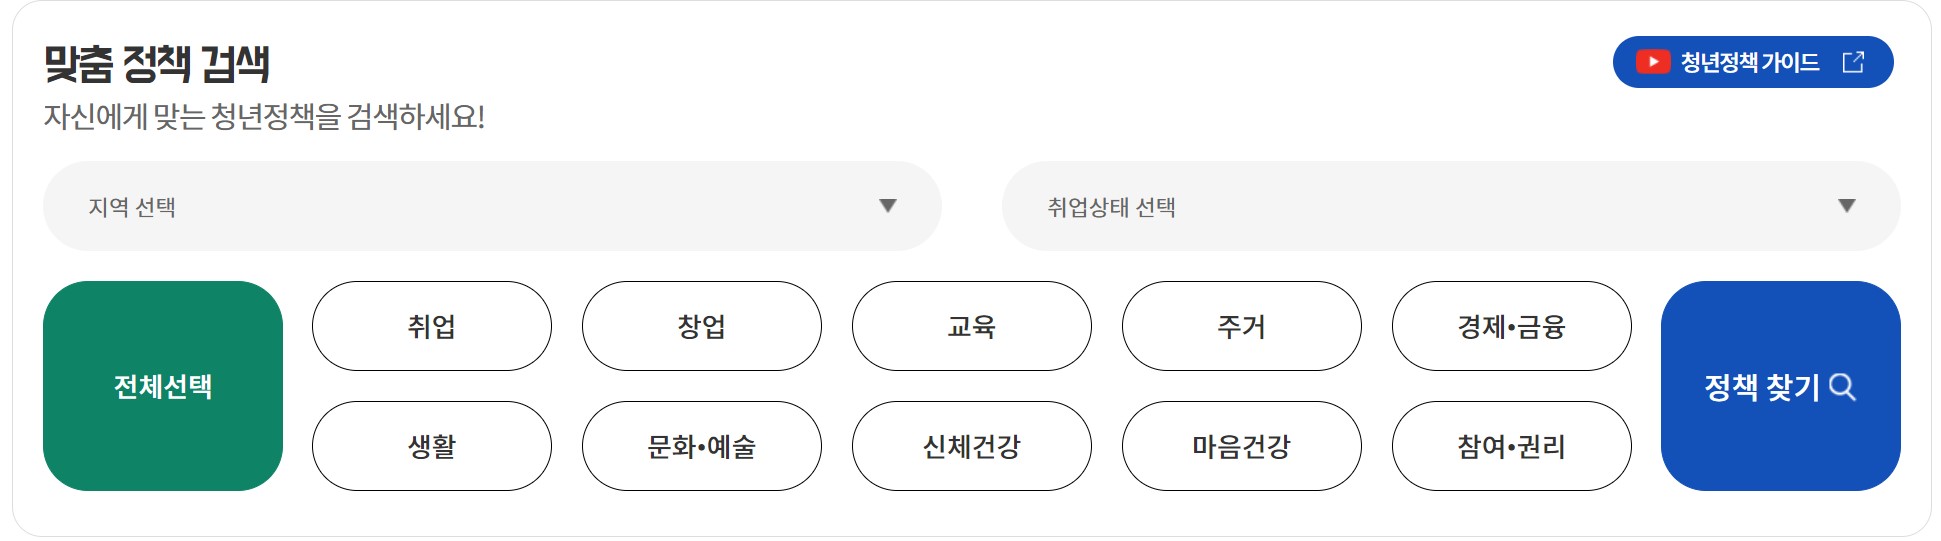This screenshot has width=1941, height=541.
Task: Open the 청년정책 가이드 link
Action: point(1753,62)
